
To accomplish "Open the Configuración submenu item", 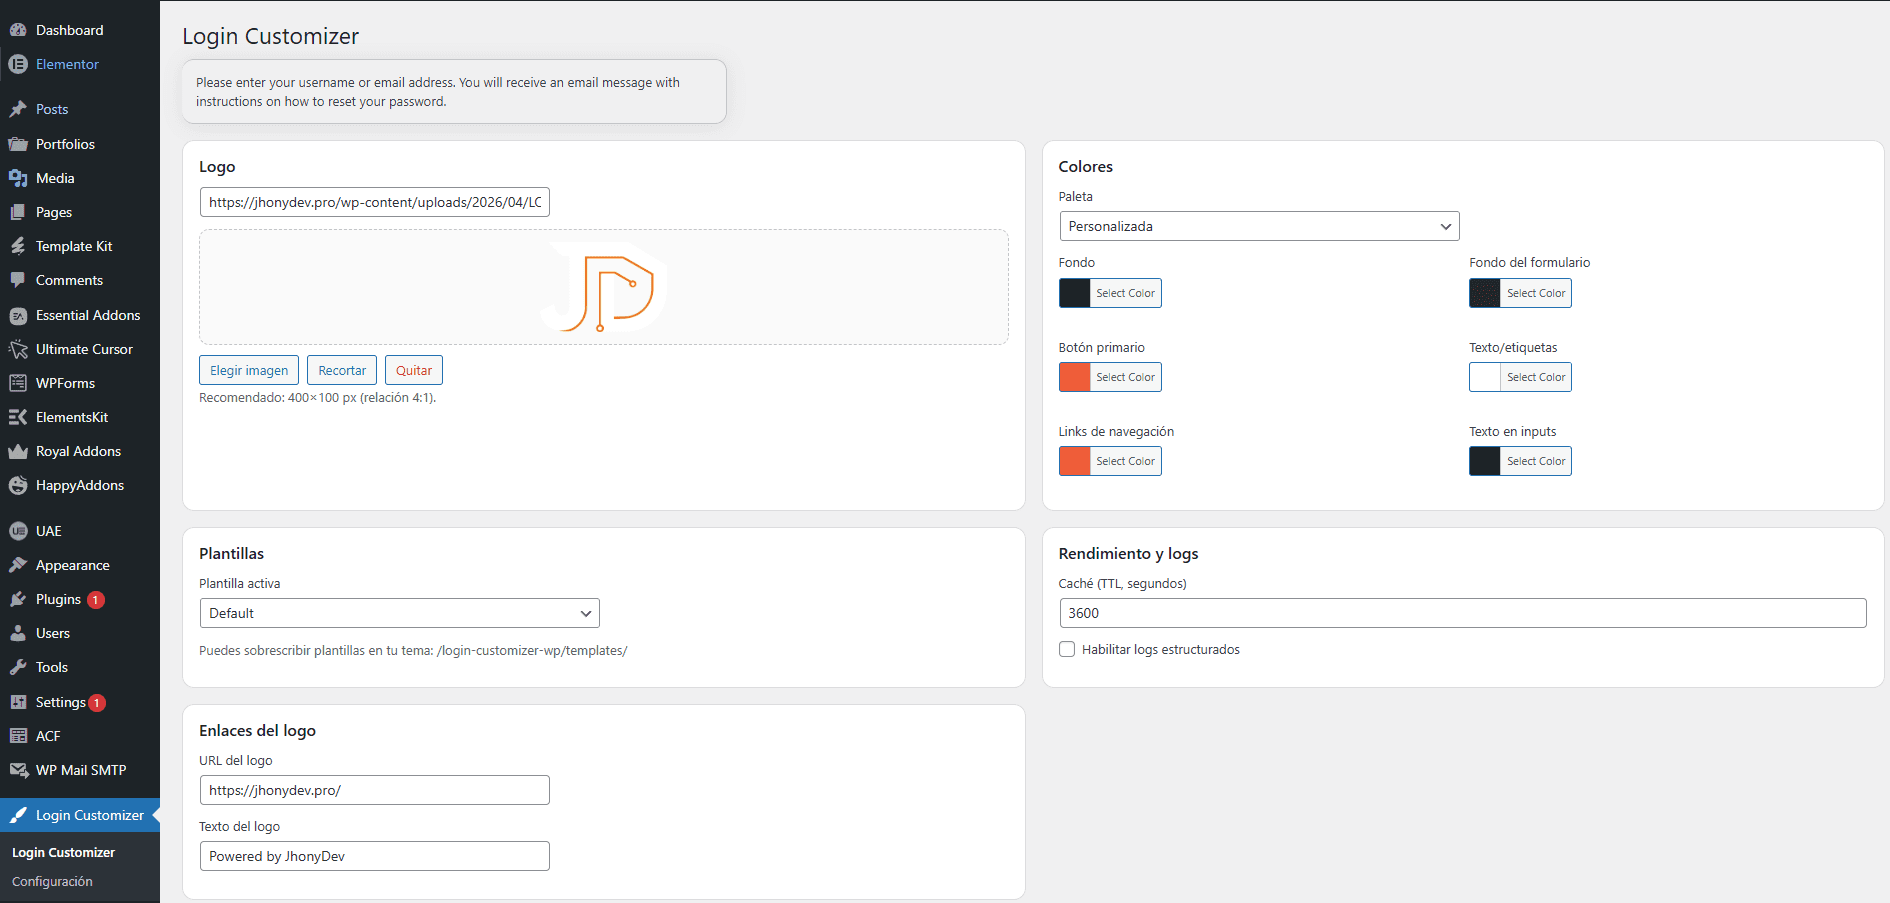I will 52,881.
